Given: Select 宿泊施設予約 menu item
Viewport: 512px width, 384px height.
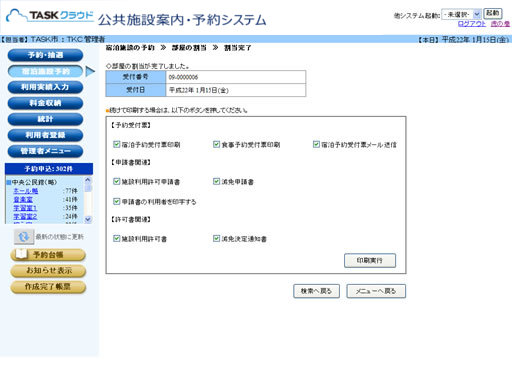Looking at the screenshot, I should tap(45, 71).
